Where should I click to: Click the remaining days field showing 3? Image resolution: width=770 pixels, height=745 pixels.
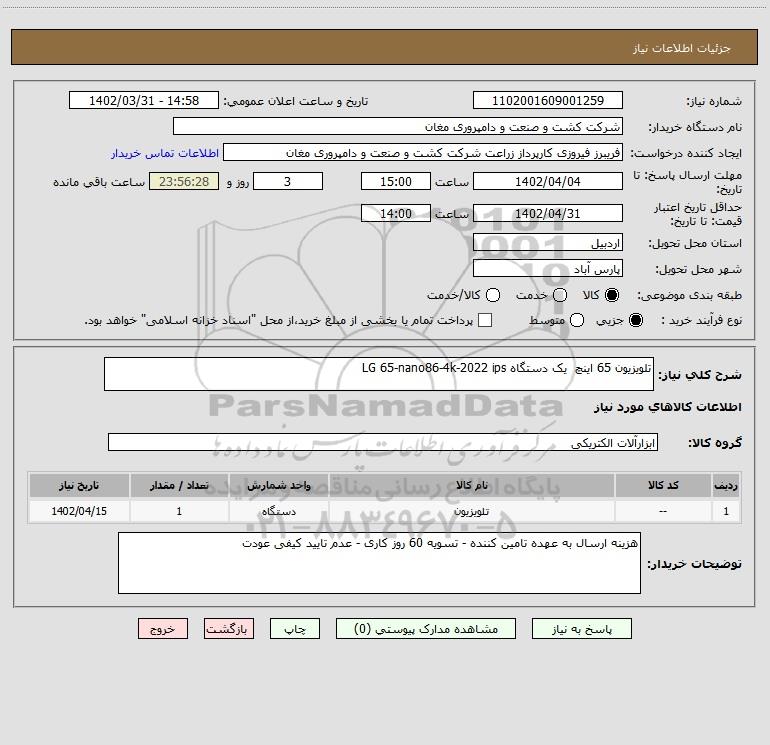(x=288, y=181)
